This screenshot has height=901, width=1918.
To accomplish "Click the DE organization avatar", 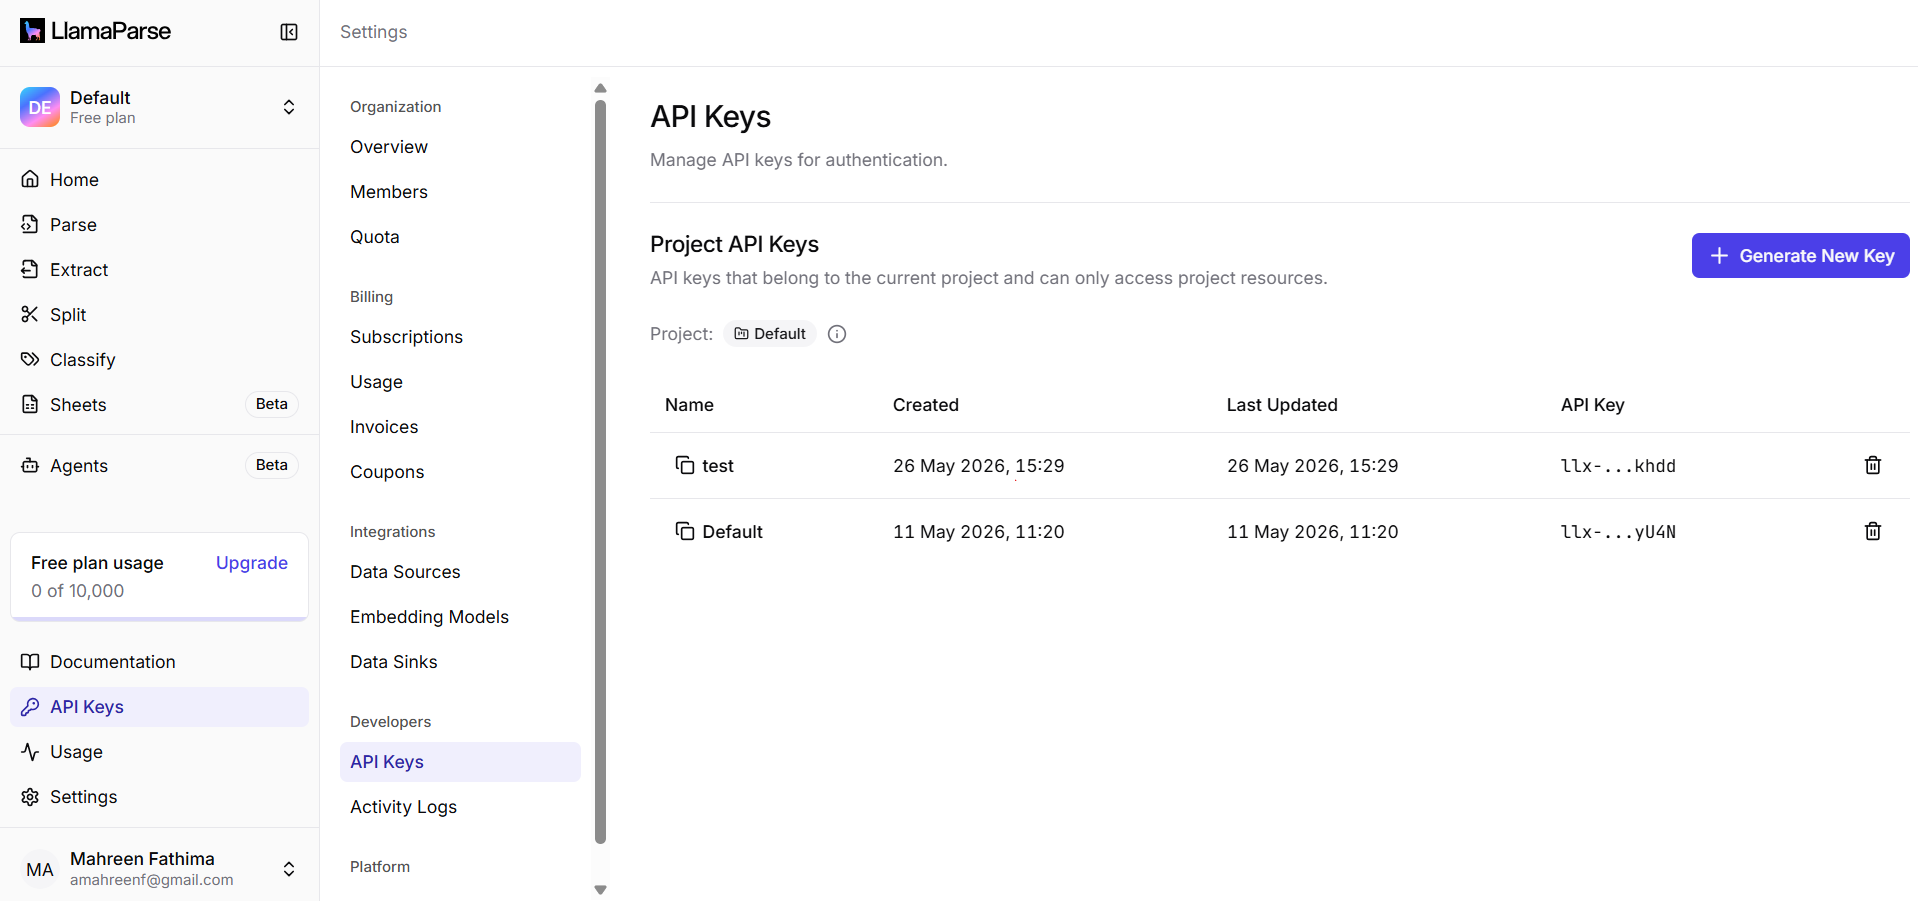I will click(x=40, y=107).
